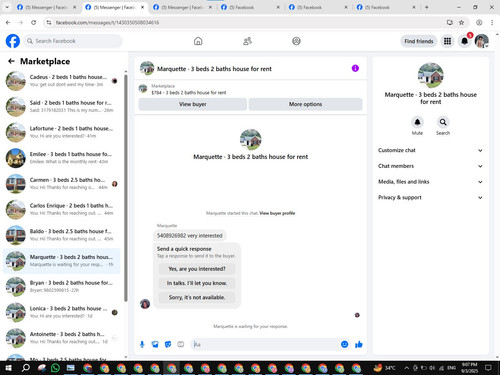Record a voice clip with microphone icon
Screen dimensions: 500x375
pyautogui.click(x=142, y=344)
